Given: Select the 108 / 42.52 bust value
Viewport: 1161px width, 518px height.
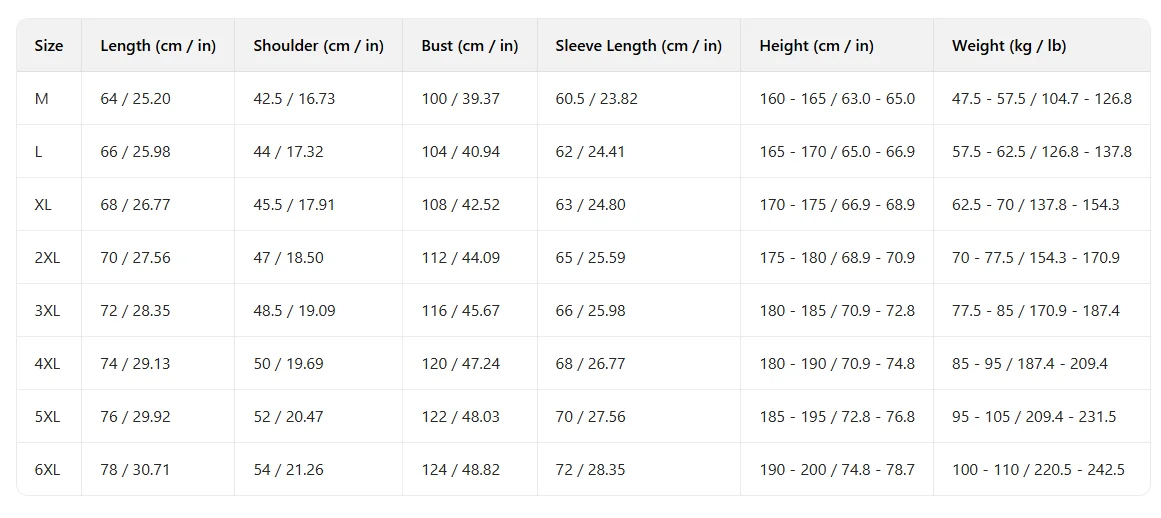Looking at the screenshot, I should (x=461, y=204).
